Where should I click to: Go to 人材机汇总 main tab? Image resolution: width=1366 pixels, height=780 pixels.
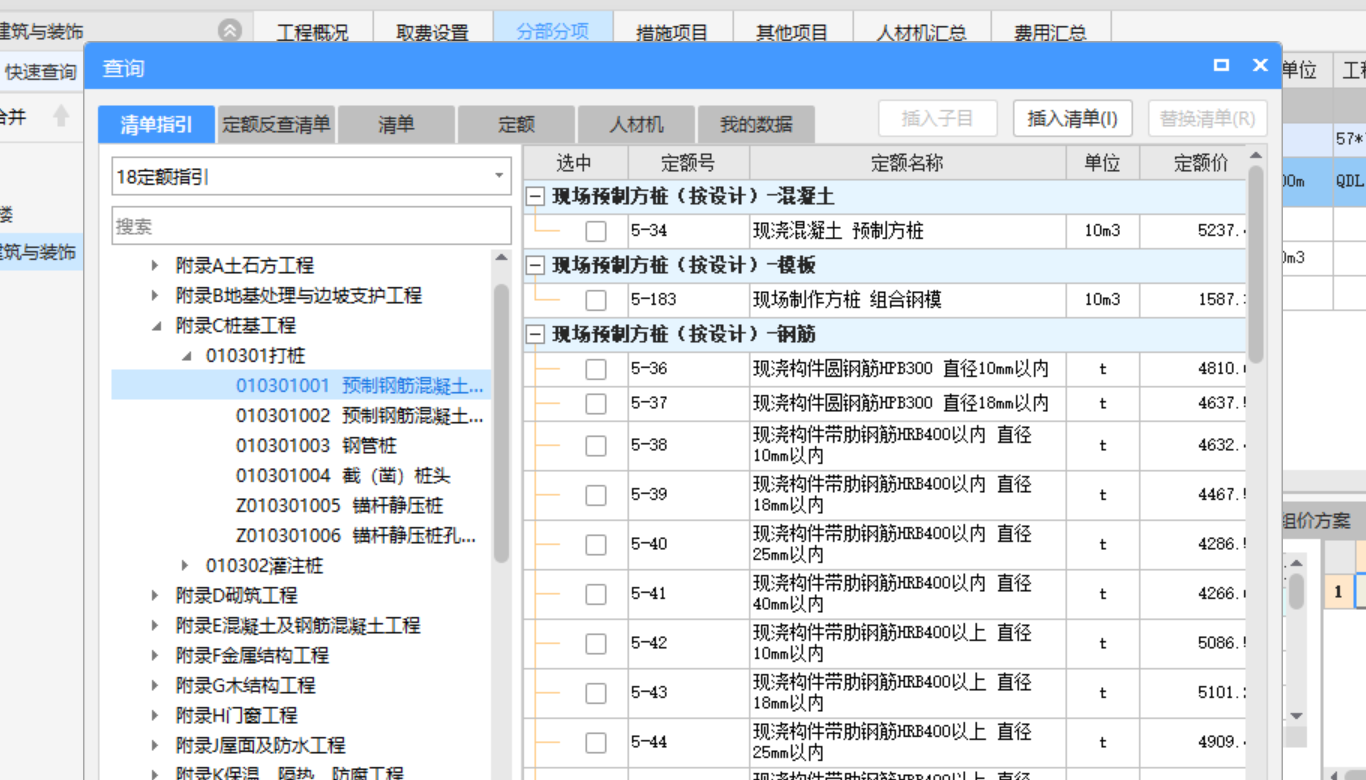921,30
